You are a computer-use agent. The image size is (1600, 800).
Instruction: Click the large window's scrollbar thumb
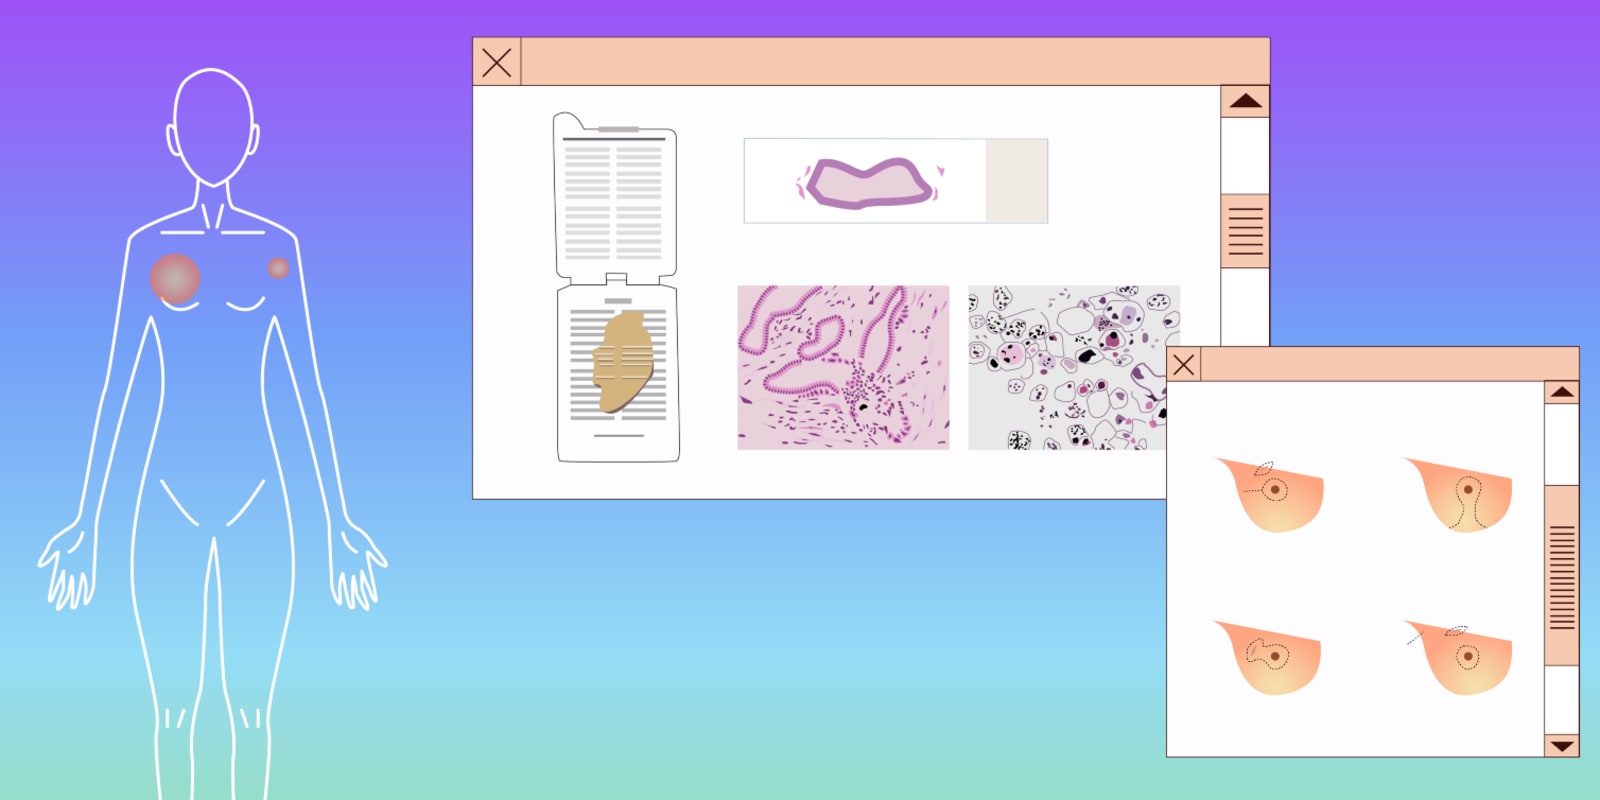click(1245, 231)
